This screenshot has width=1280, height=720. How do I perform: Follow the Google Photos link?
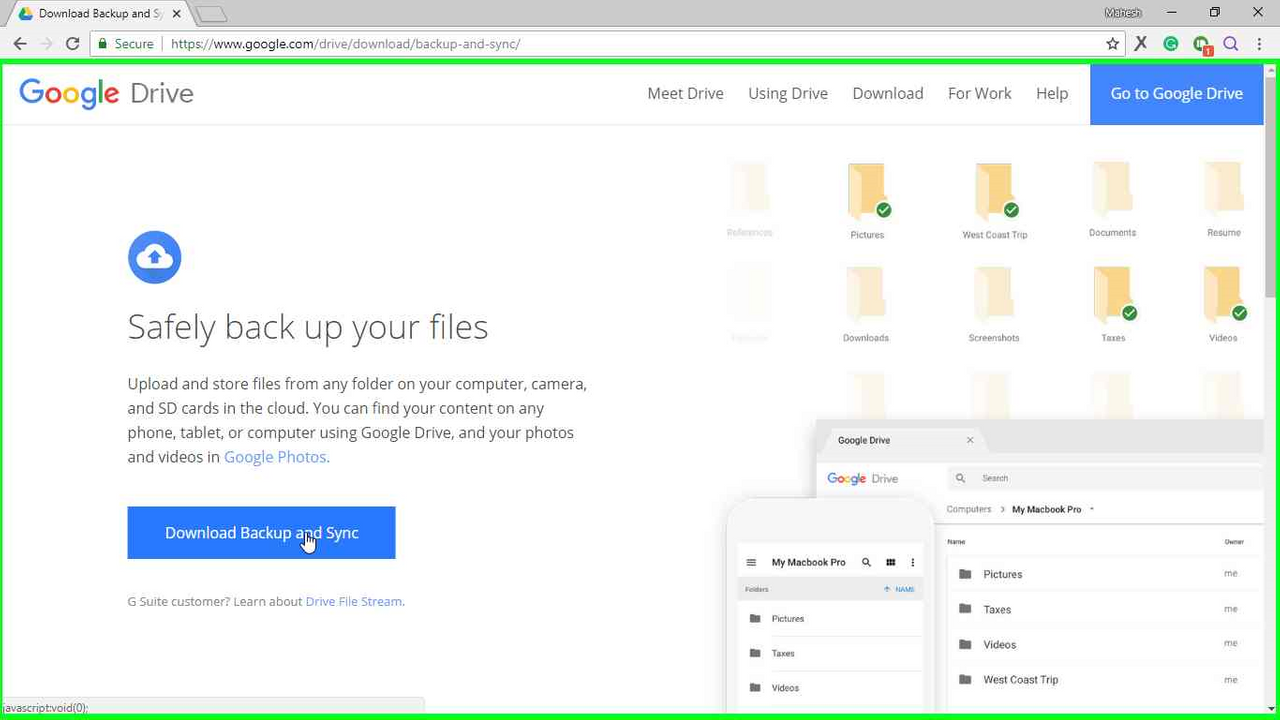[275, 457]
